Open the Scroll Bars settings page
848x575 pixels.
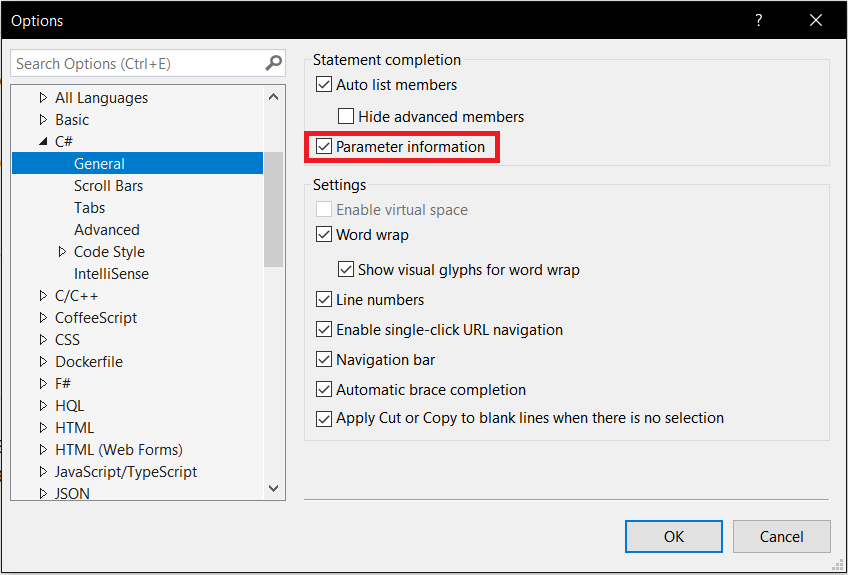click(109, 186)
